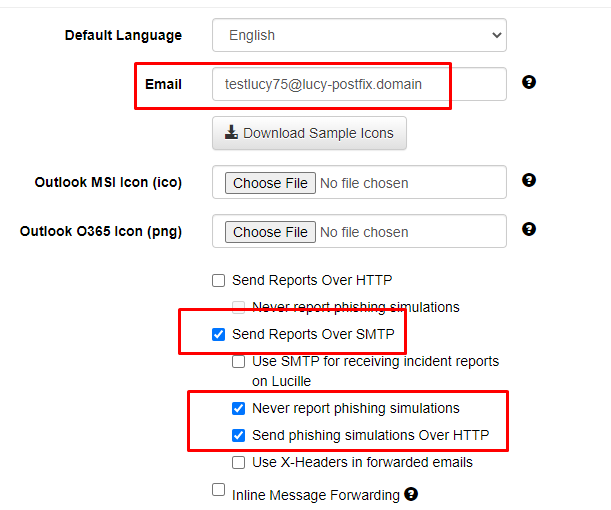Choose File for Outlook O365 Icon
The image size is (611, 510).
click(270, 232)
